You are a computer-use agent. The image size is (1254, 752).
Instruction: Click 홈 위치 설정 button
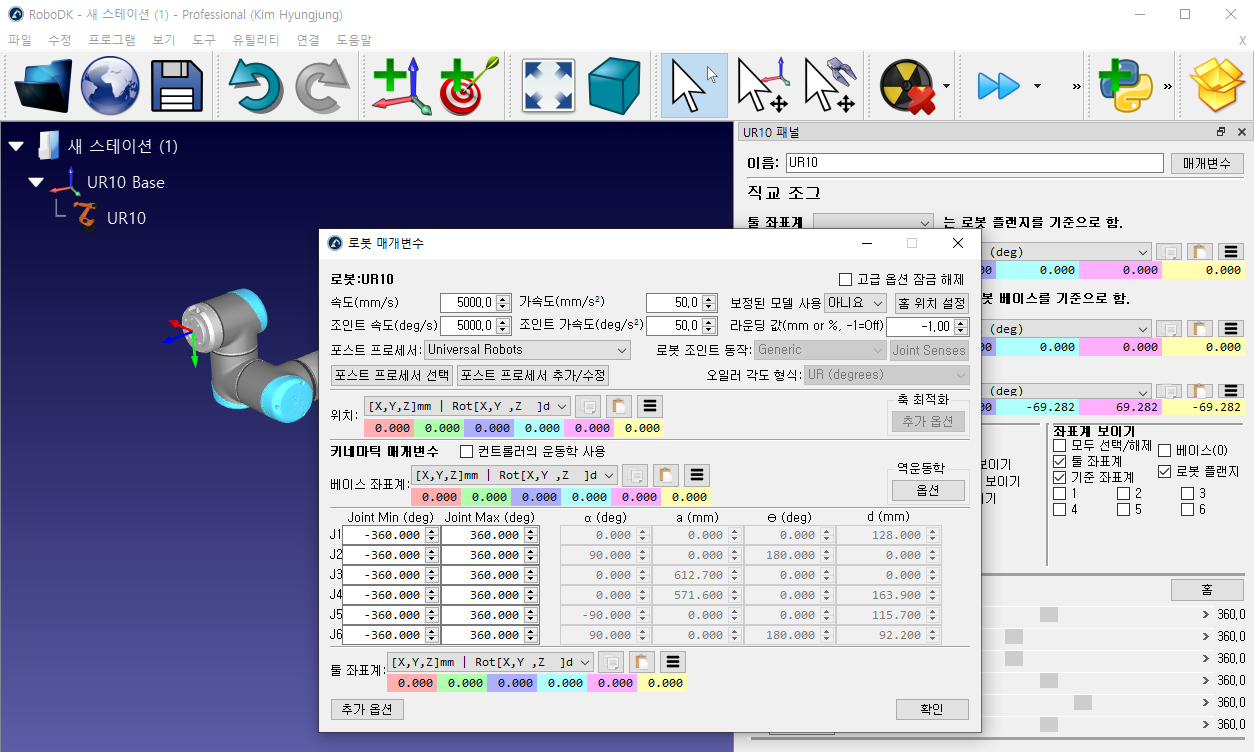932,302
